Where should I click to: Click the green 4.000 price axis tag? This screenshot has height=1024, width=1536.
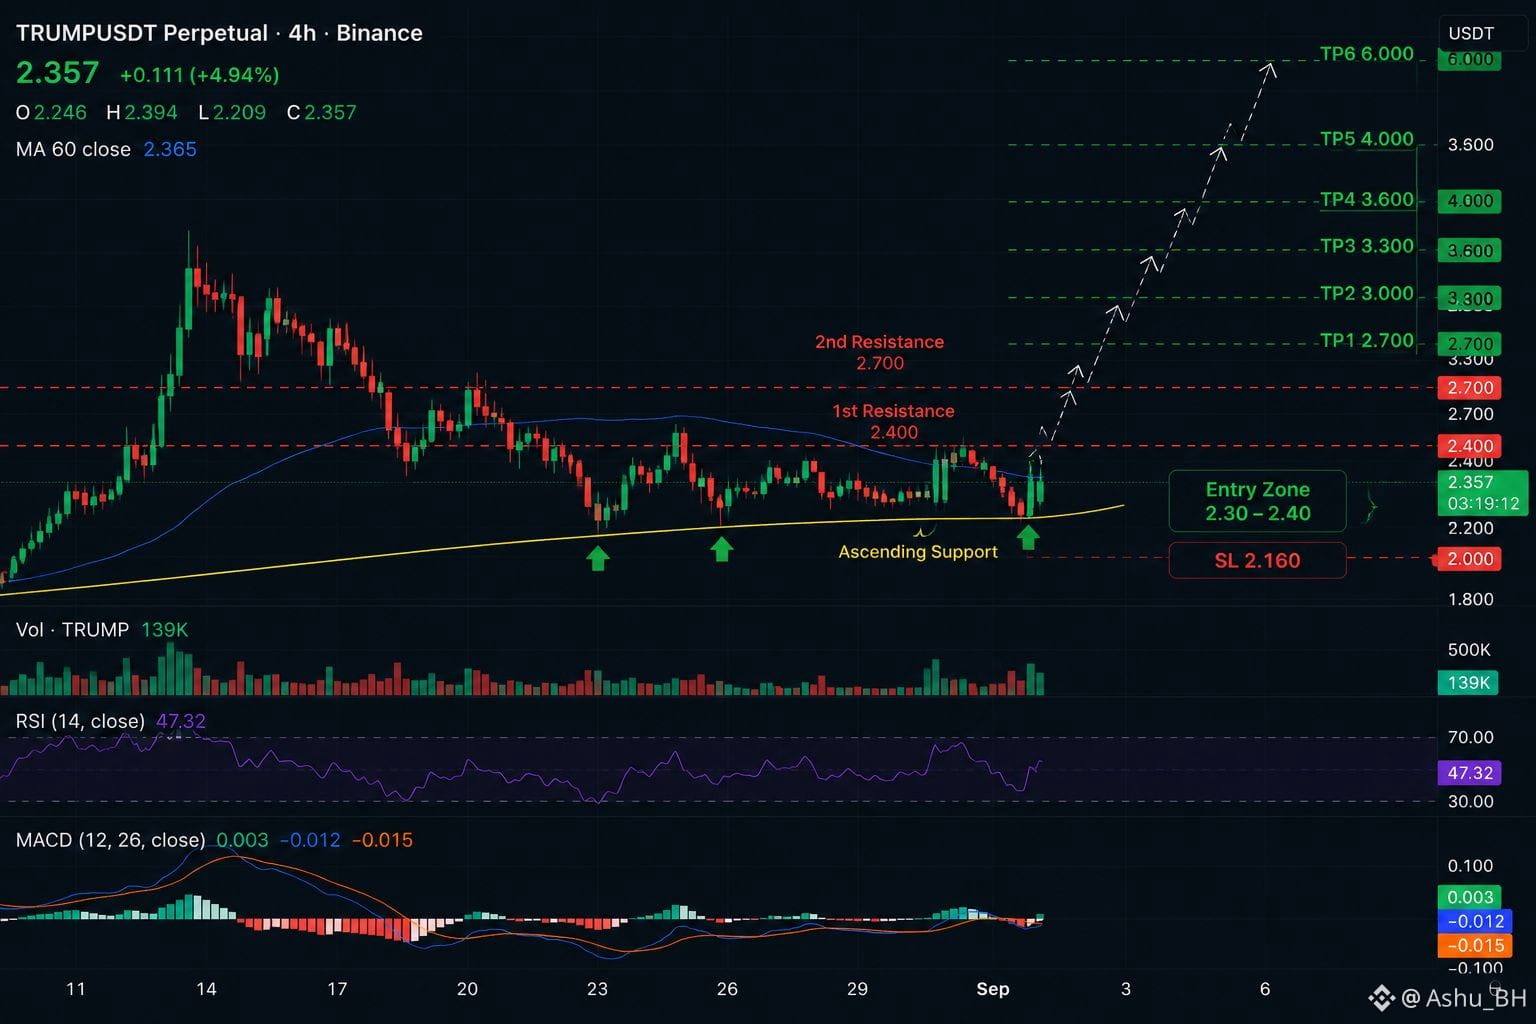pos(1470,201)
